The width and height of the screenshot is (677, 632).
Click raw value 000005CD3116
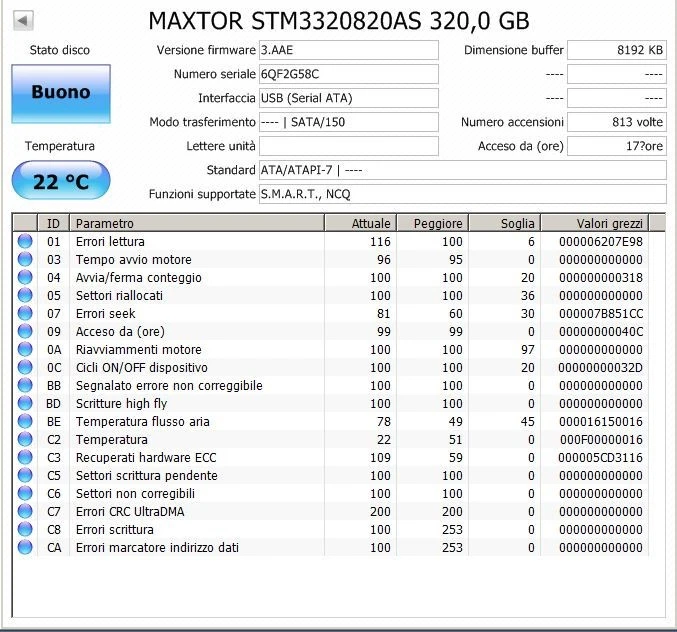(600, 458)
